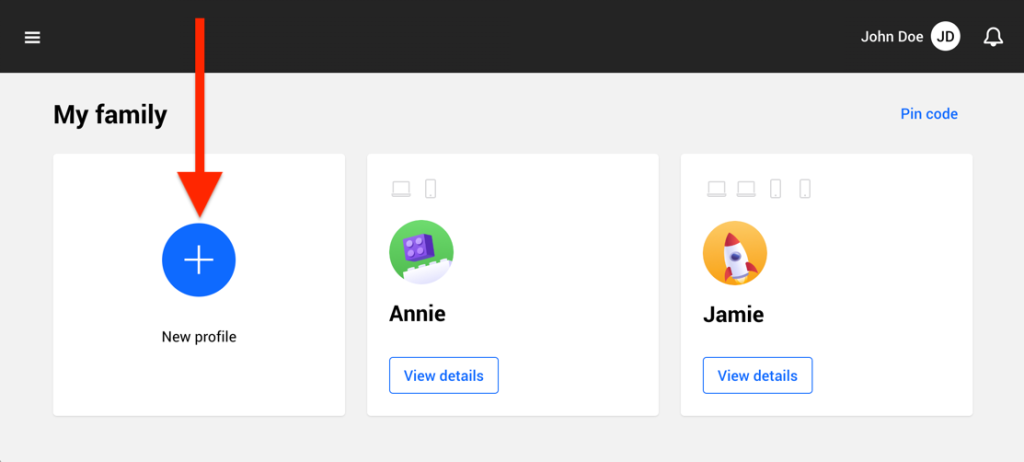Image resolution: width=1024 pixels, height=462 pixels.
Task: Click Annie's phone device icon
Action: (430, 189)
